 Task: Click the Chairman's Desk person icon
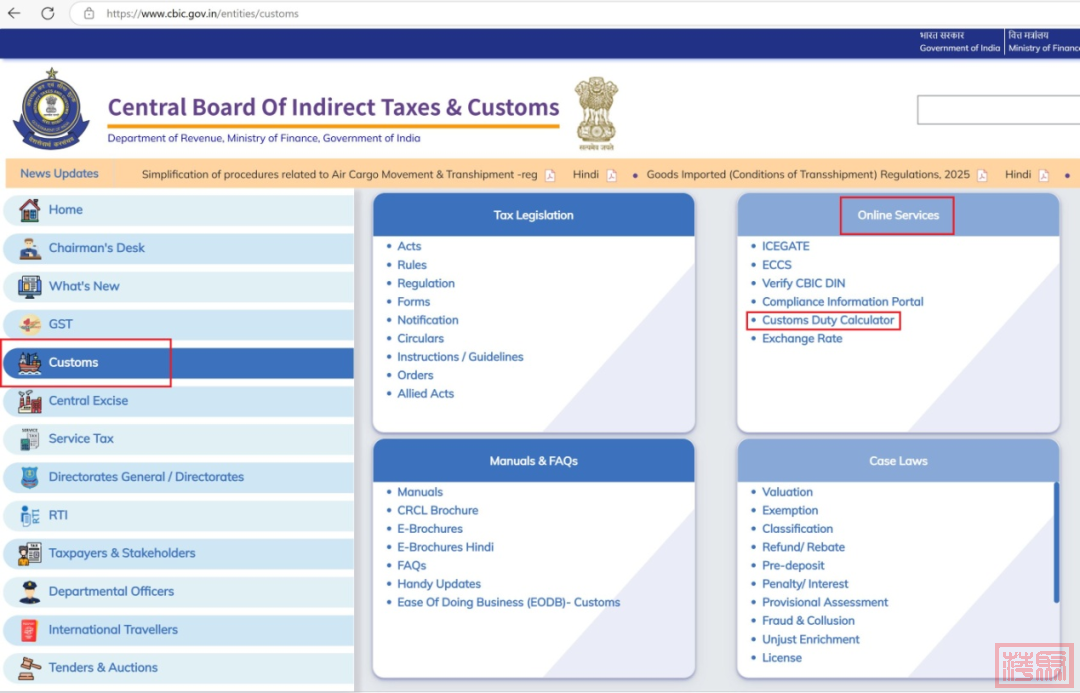point(30,248)
